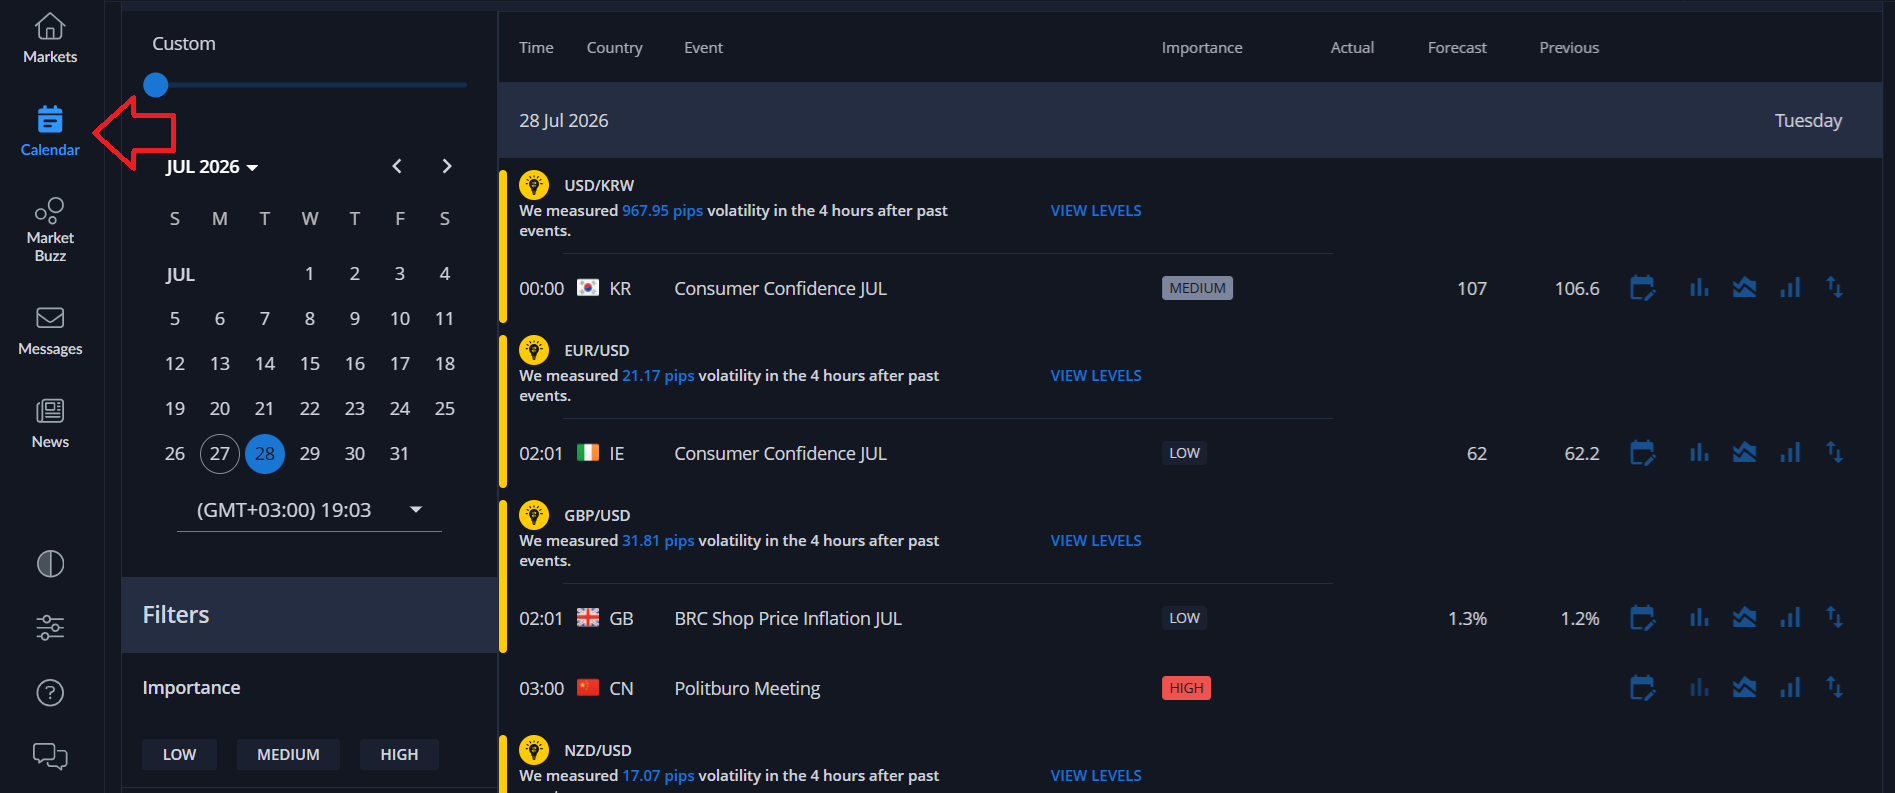Move the Custom date range slider handle

[155, 85]
